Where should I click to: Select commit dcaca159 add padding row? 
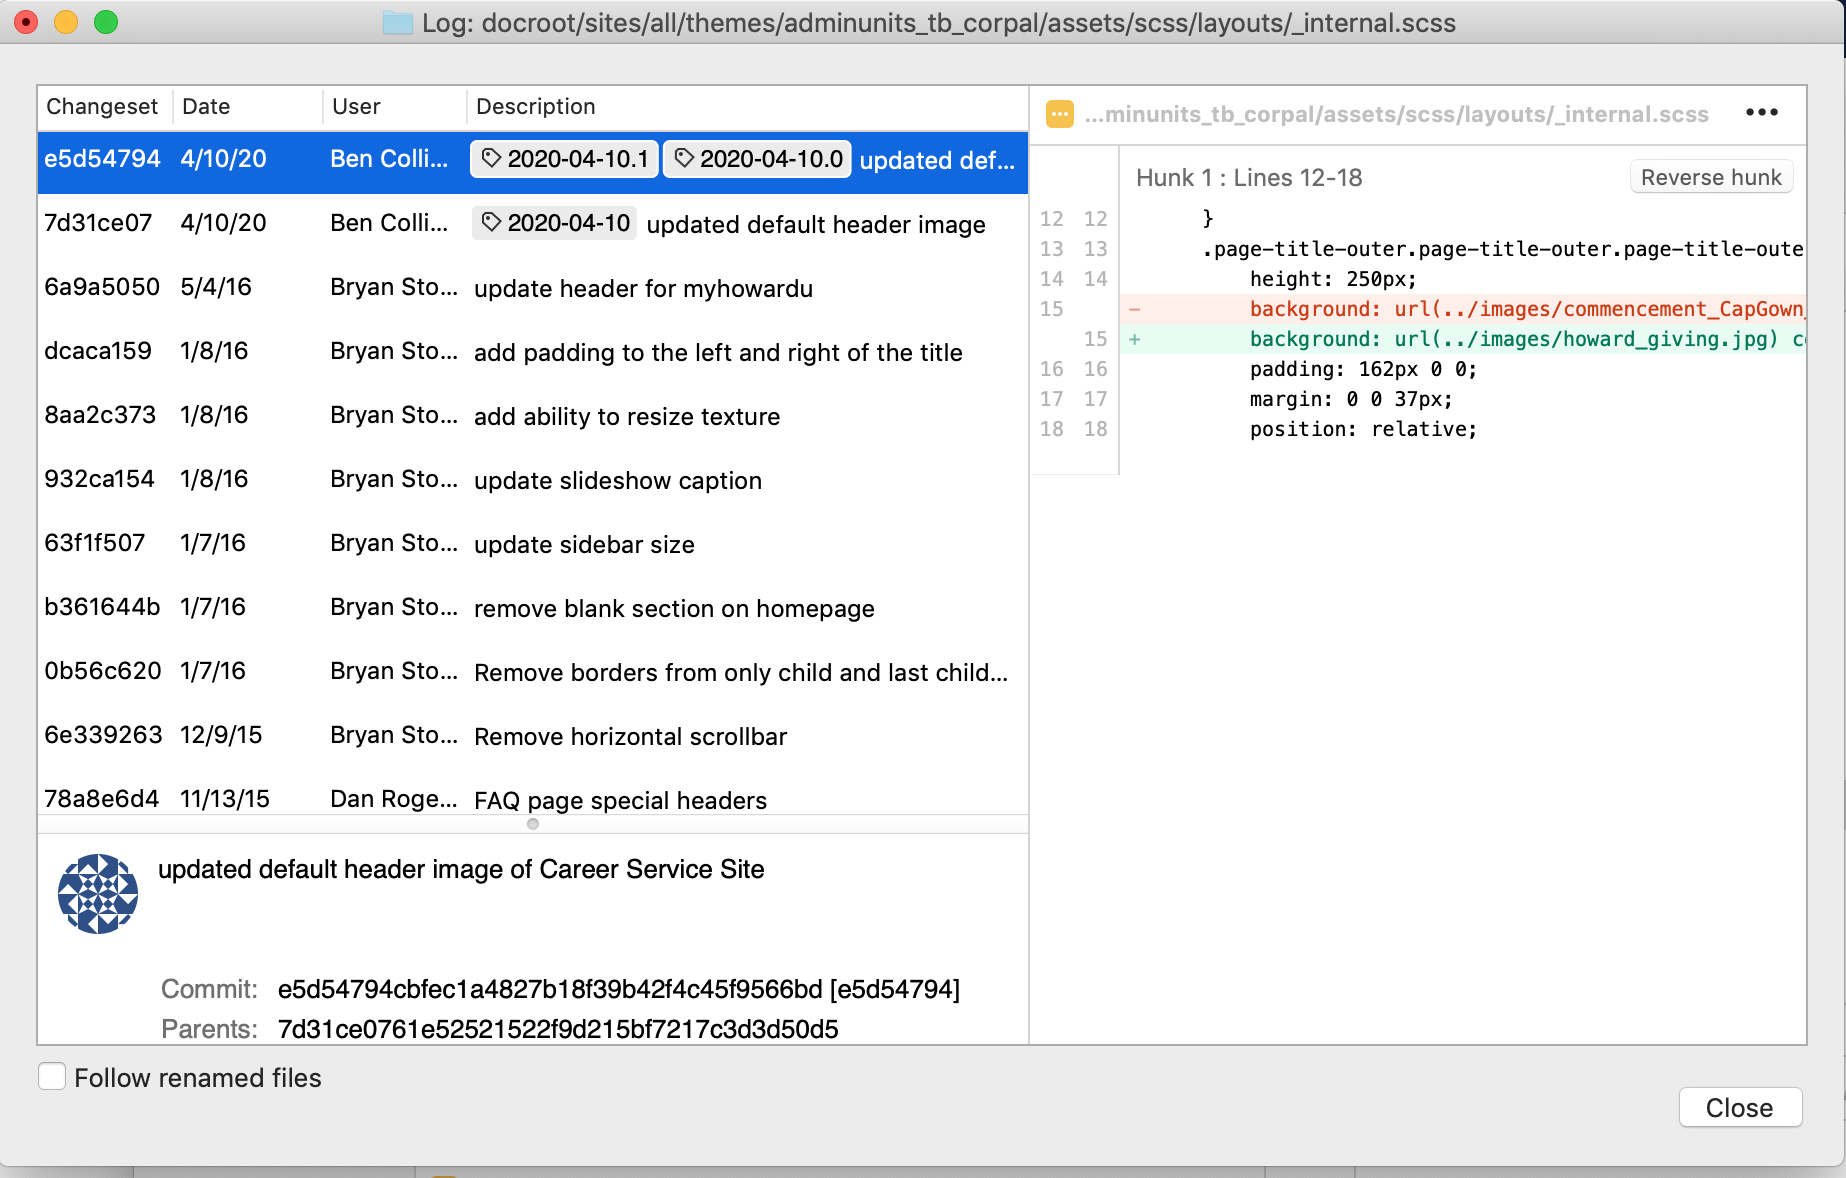[x=533, y=351]
